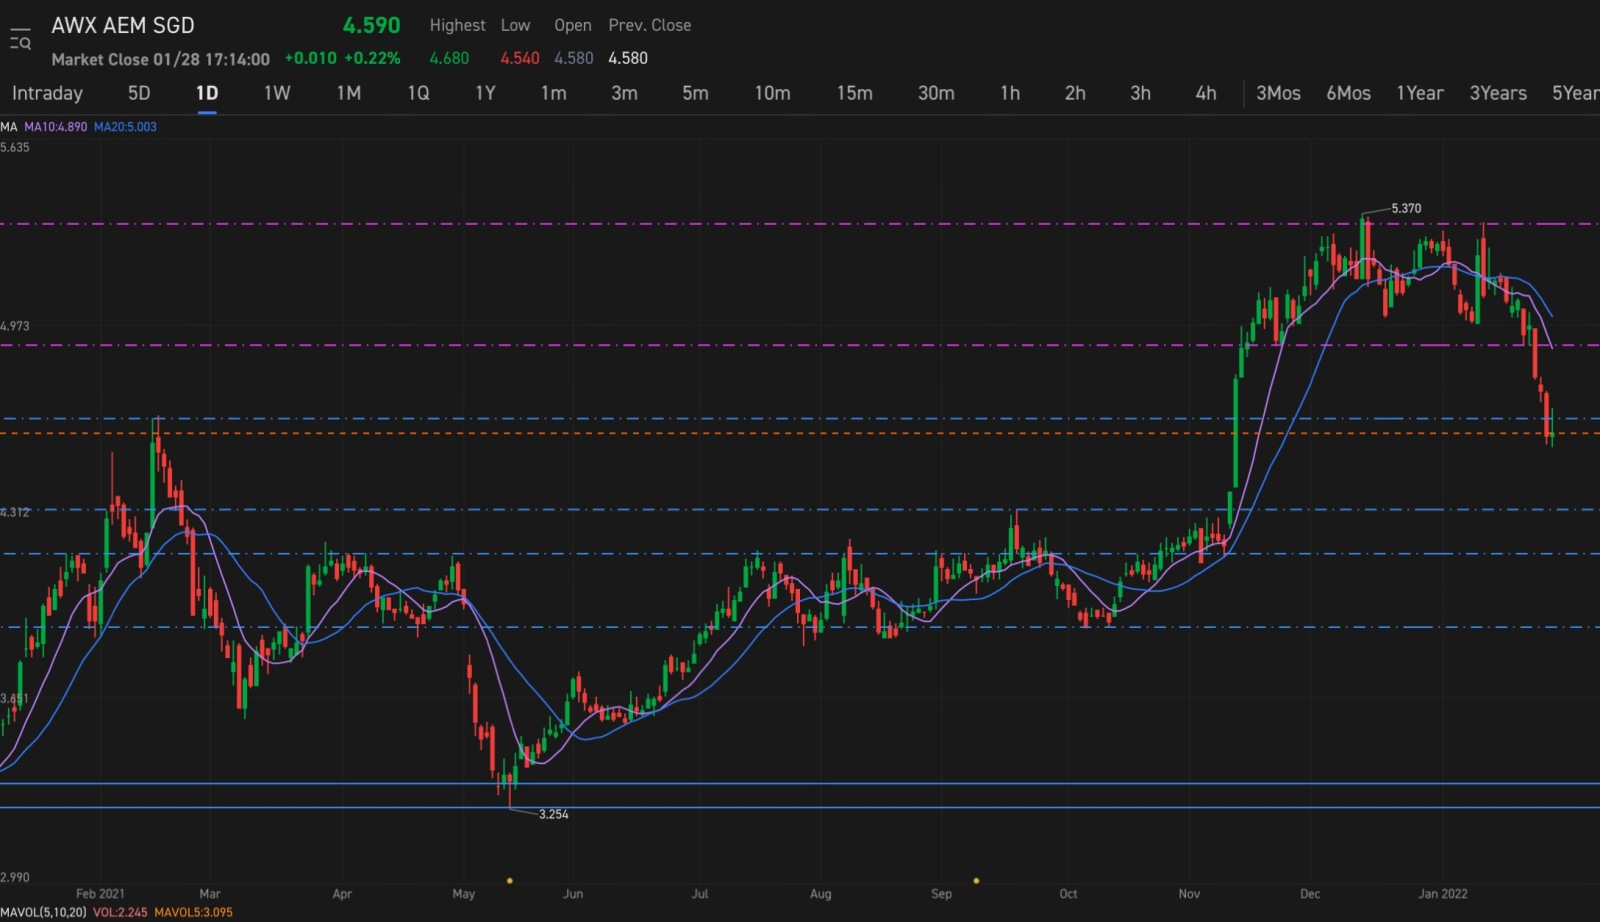Image resolution: width=1600 pixels, height=922 pixels.
Task: Click the Highest value 4.680
Action: 449,58
